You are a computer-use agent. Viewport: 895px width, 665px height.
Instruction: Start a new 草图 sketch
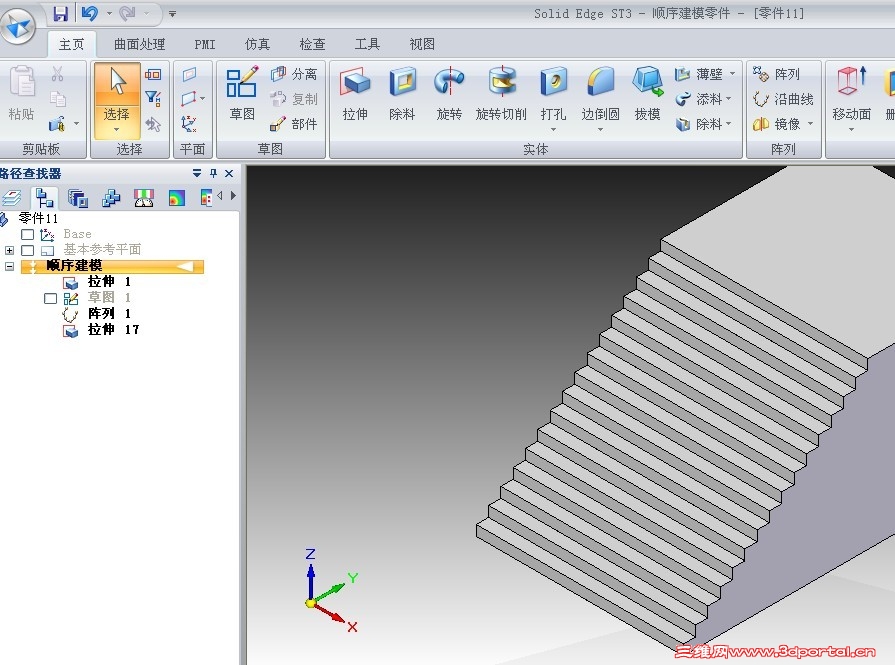242,94
